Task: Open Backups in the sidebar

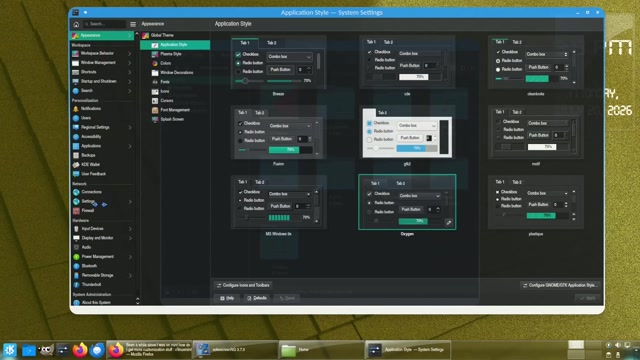Action: click(x=102, y=156)
